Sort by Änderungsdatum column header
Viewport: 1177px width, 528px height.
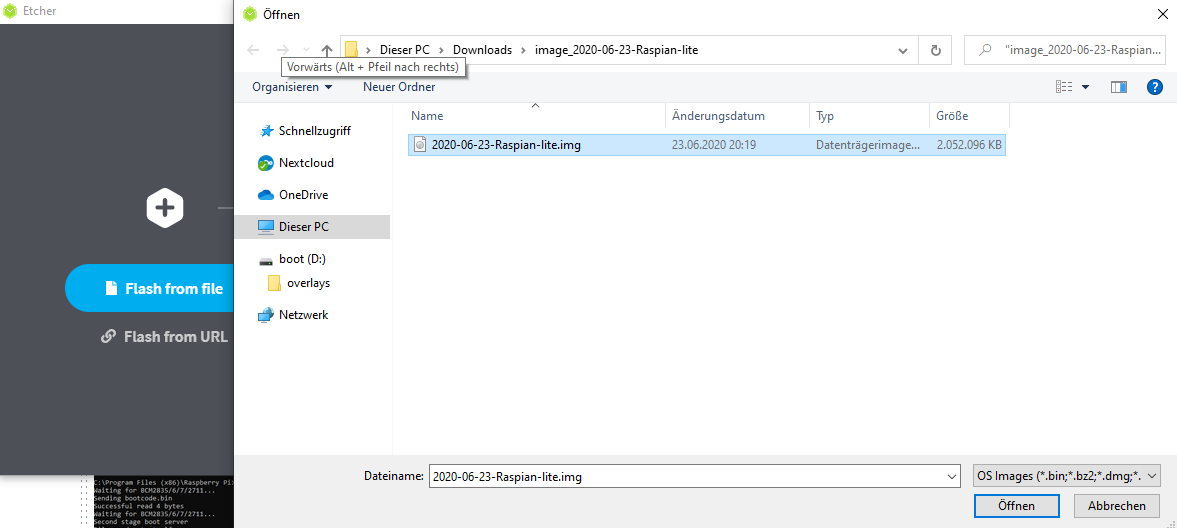pos(737,116)
